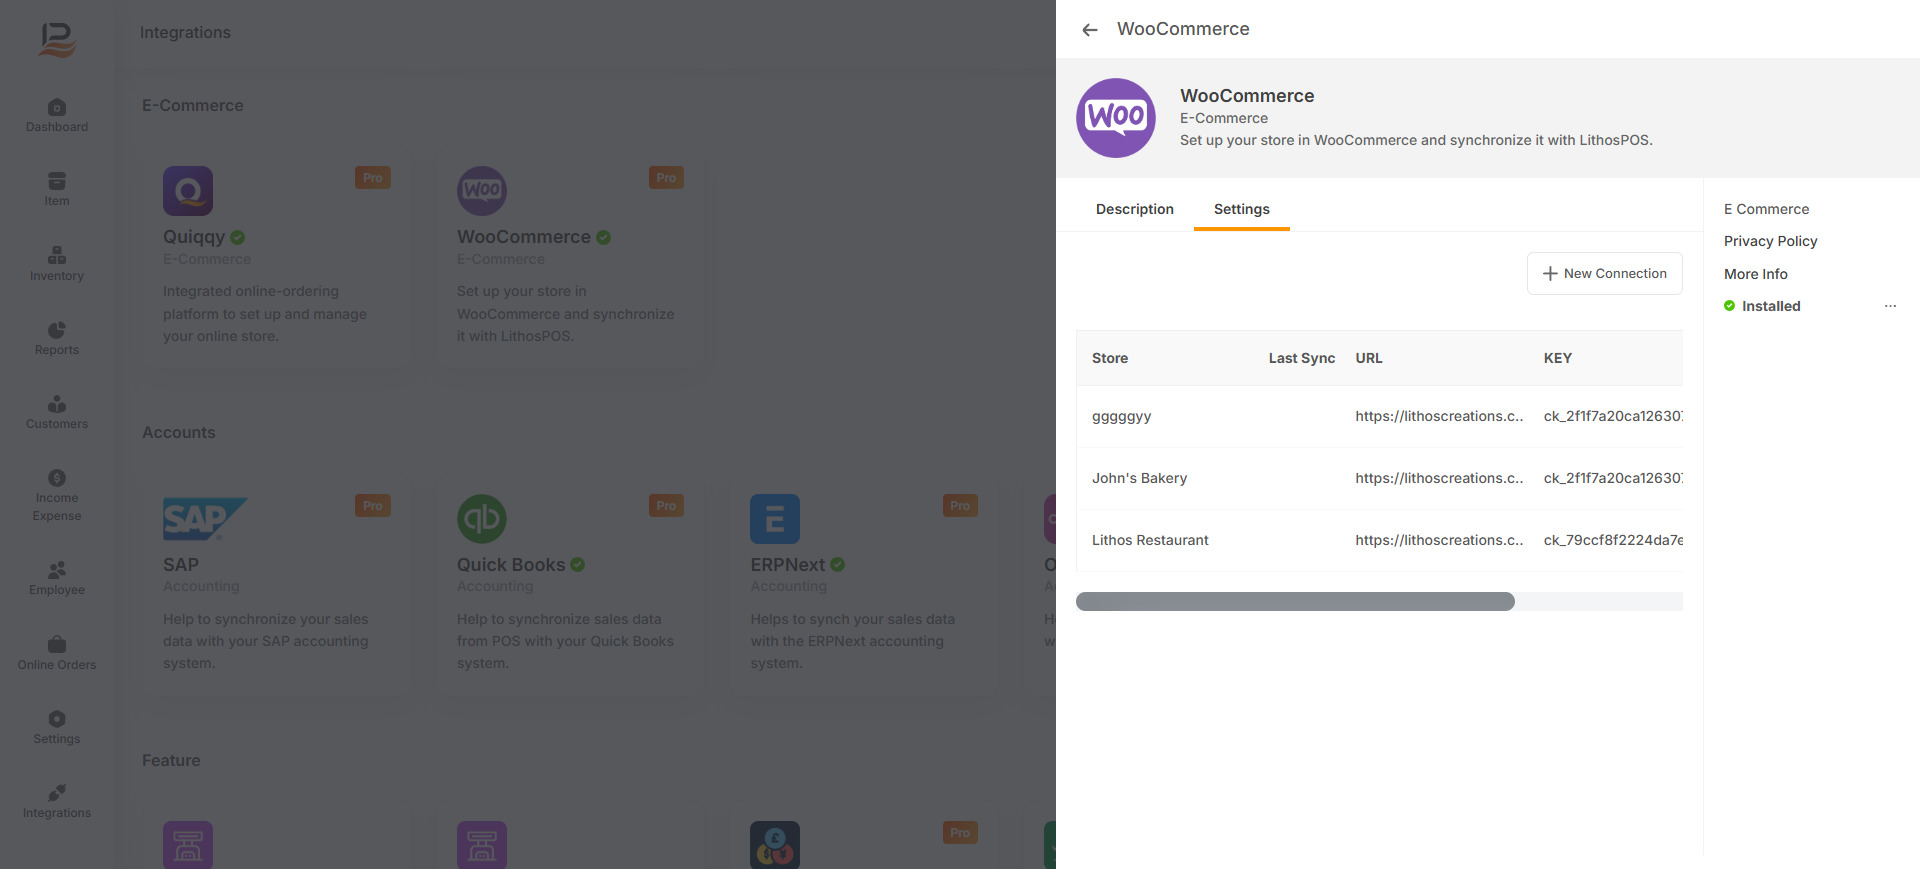Open Item in the sidebar
Screen dimensions: 1920x869
pos(57,189)
